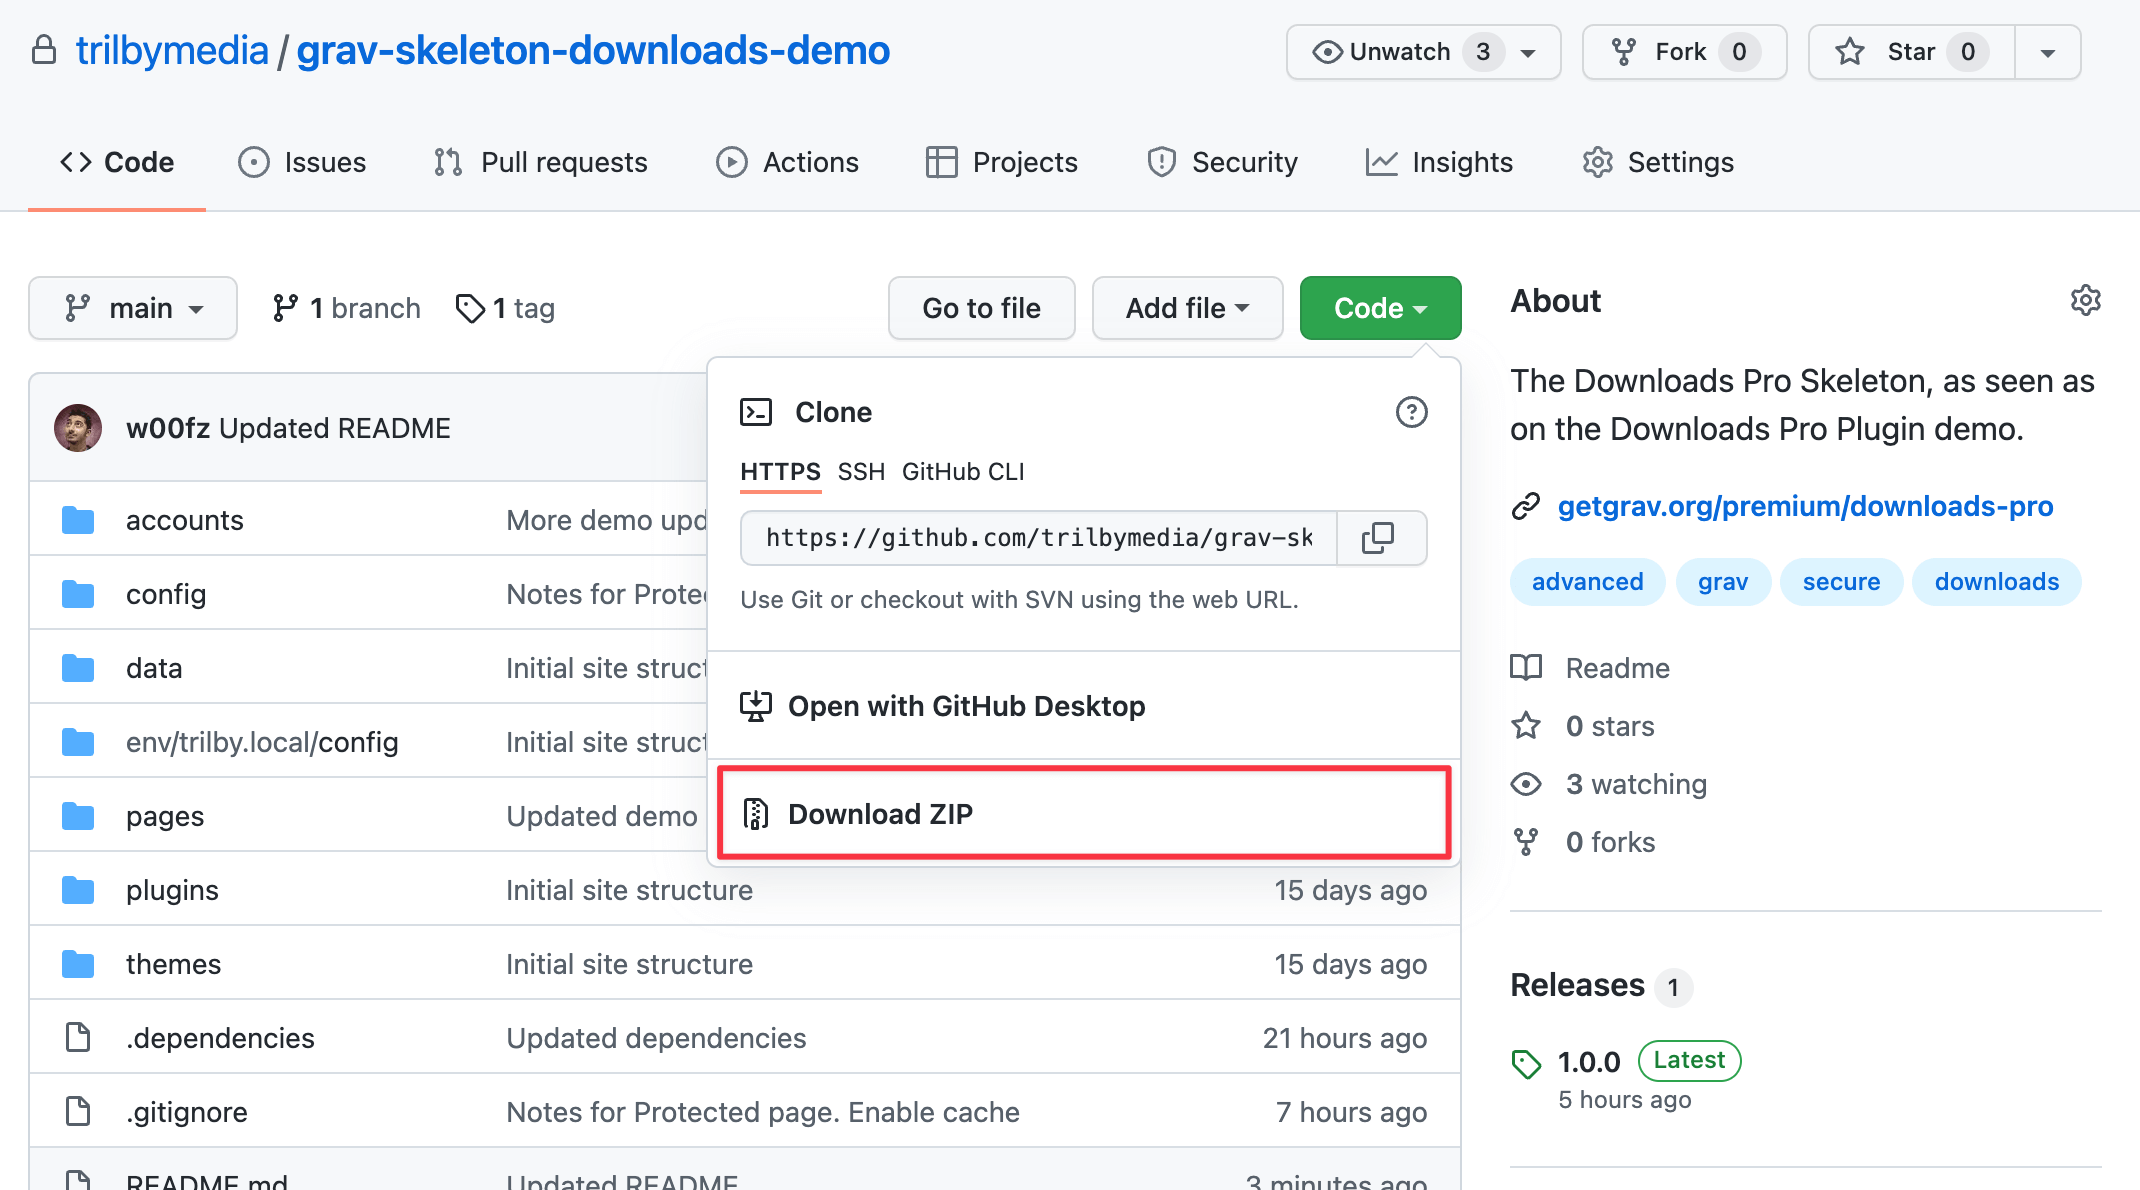Click the .gitignore file icon
This screenshot has height=1190, width=2140.
pos(78,1112)
